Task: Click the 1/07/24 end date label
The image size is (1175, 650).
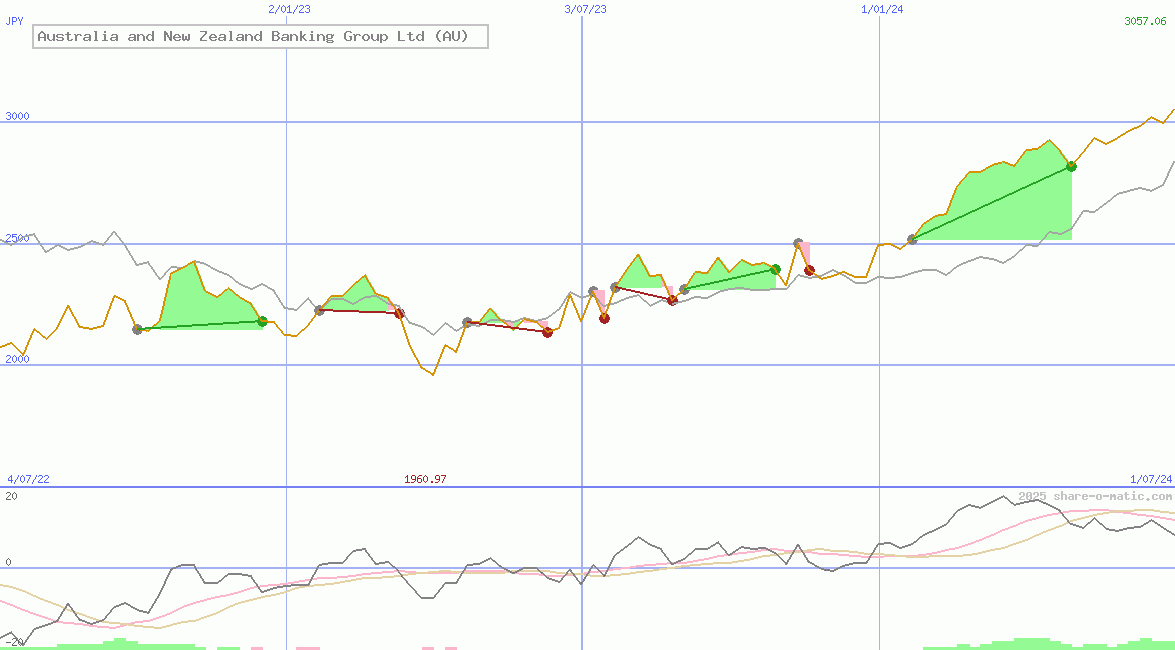Action: tap(1151, 479)
